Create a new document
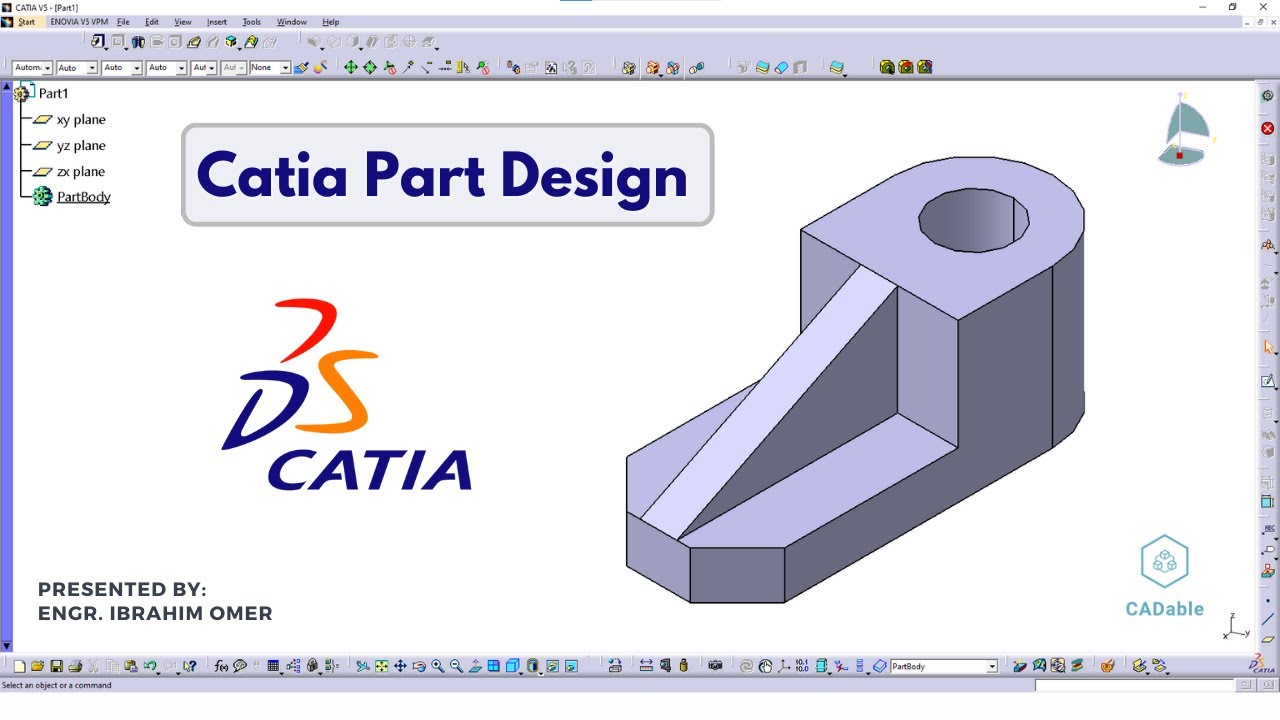 pyautogui.click(x=18, y=666)
